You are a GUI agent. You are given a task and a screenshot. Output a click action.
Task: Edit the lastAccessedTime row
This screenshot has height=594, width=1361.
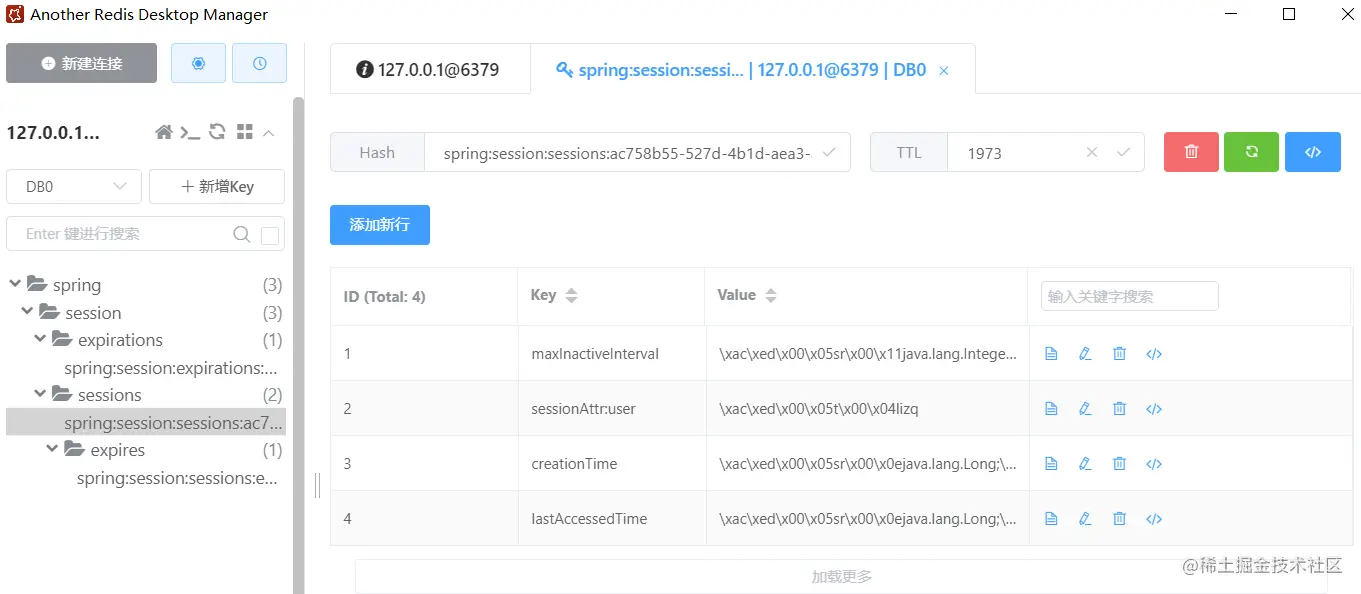point(1085,519)
